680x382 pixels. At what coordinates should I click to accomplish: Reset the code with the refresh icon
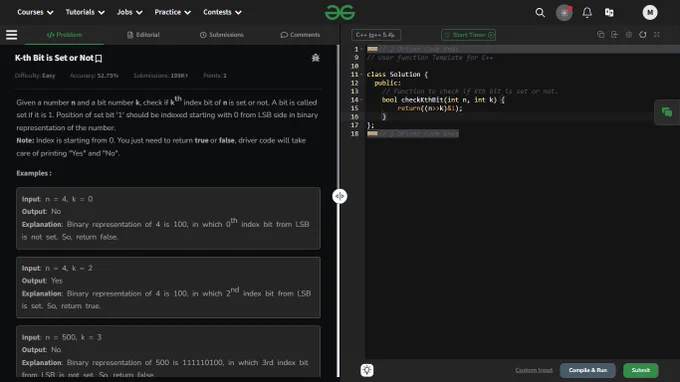[x=643, y=35]
